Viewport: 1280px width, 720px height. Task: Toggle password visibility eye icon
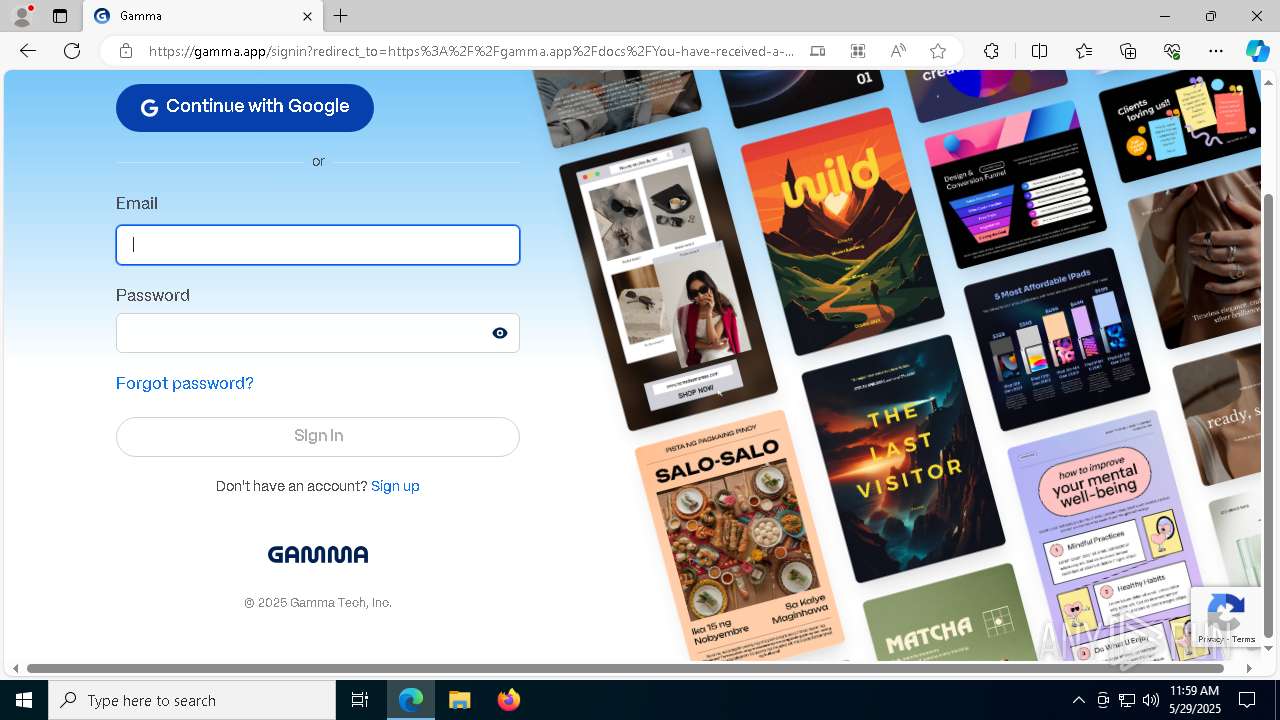pyautogui.click(x=500, y=333)
